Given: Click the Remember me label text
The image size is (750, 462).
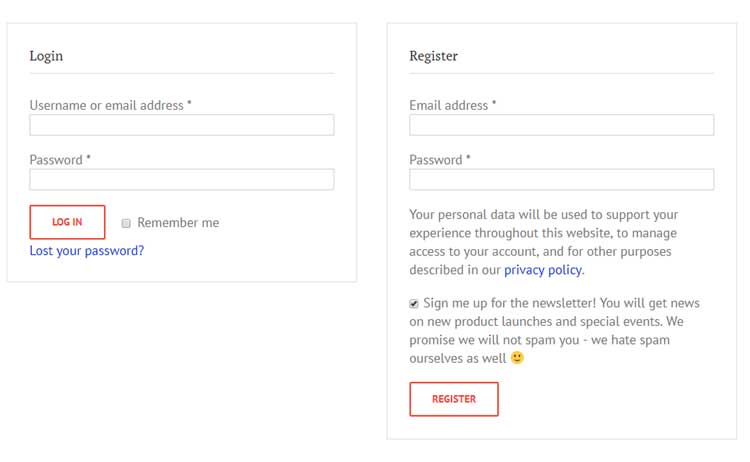Looking at the screenshot, I should (178, 223).
